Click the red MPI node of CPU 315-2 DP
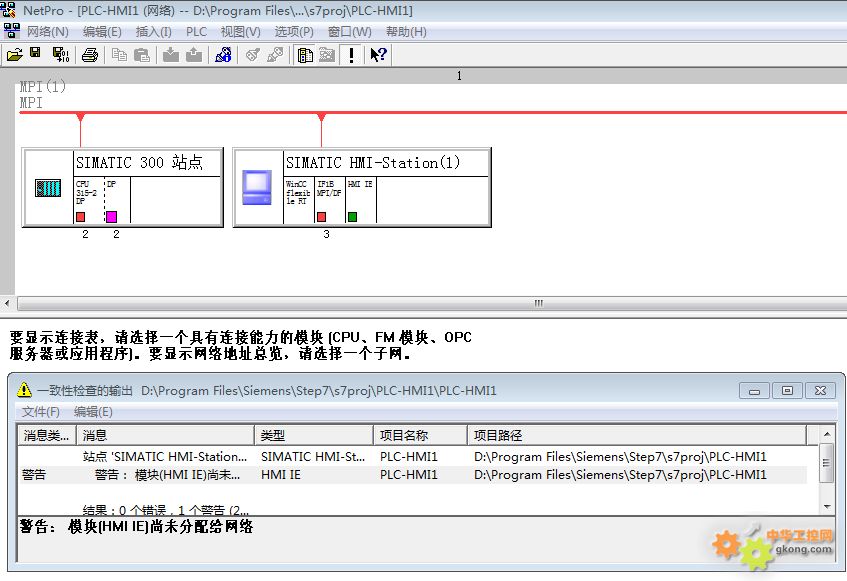The height and width of the screenshot is (581, 847). 80,217
